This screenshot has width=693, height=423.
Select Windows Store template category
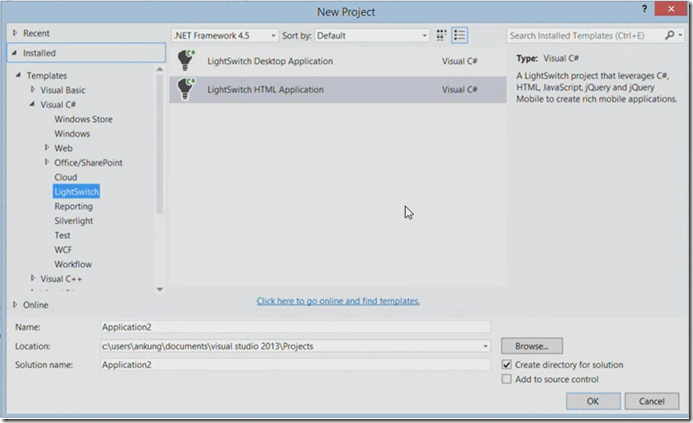click(x=83, y=119)
